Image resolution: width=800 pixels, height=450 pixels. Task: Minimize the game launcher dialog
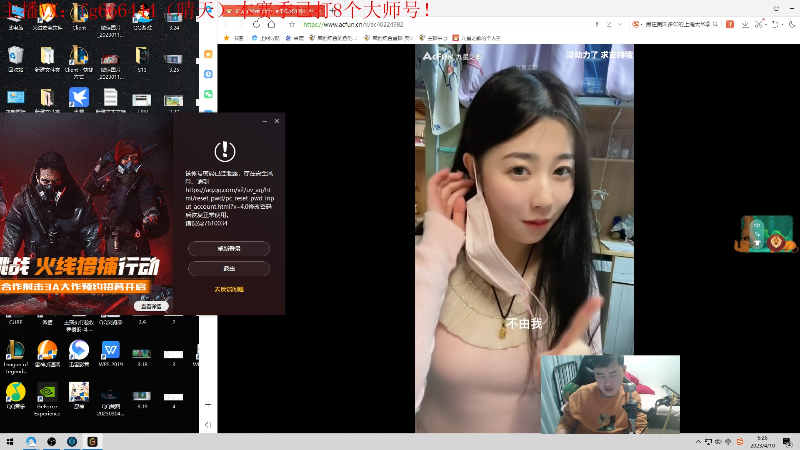pos(264,121)
